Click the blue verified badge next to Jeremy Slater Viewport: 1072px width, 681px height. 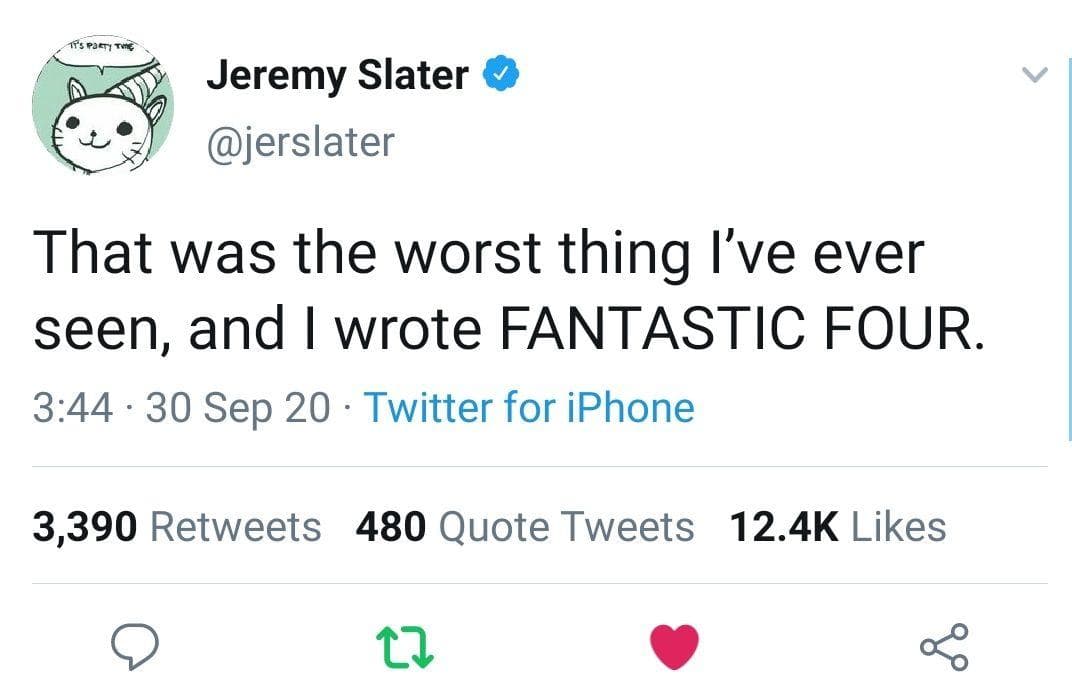[501, 73]
